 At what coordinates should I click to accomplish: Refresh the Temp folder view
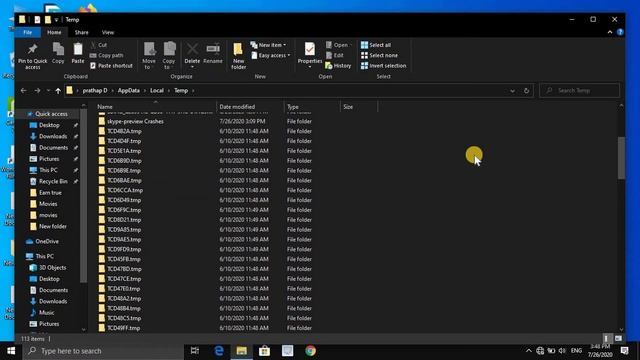pos(526,91)
